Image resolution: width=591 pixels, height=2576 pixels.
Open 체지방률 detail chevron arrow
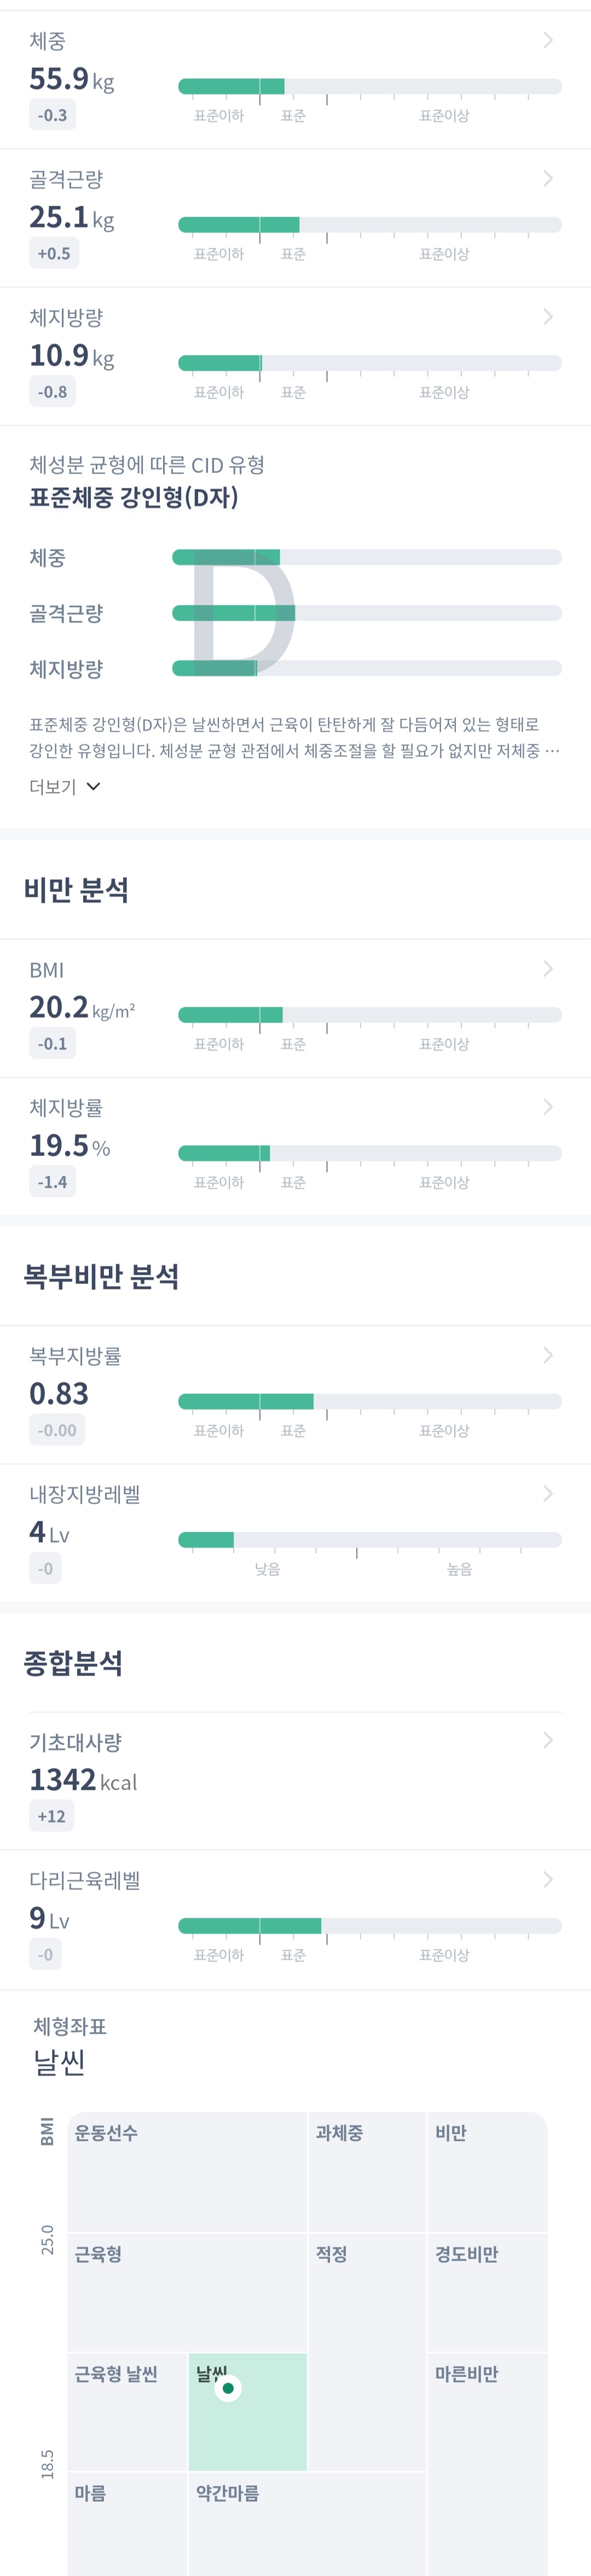coord(547,1106)
